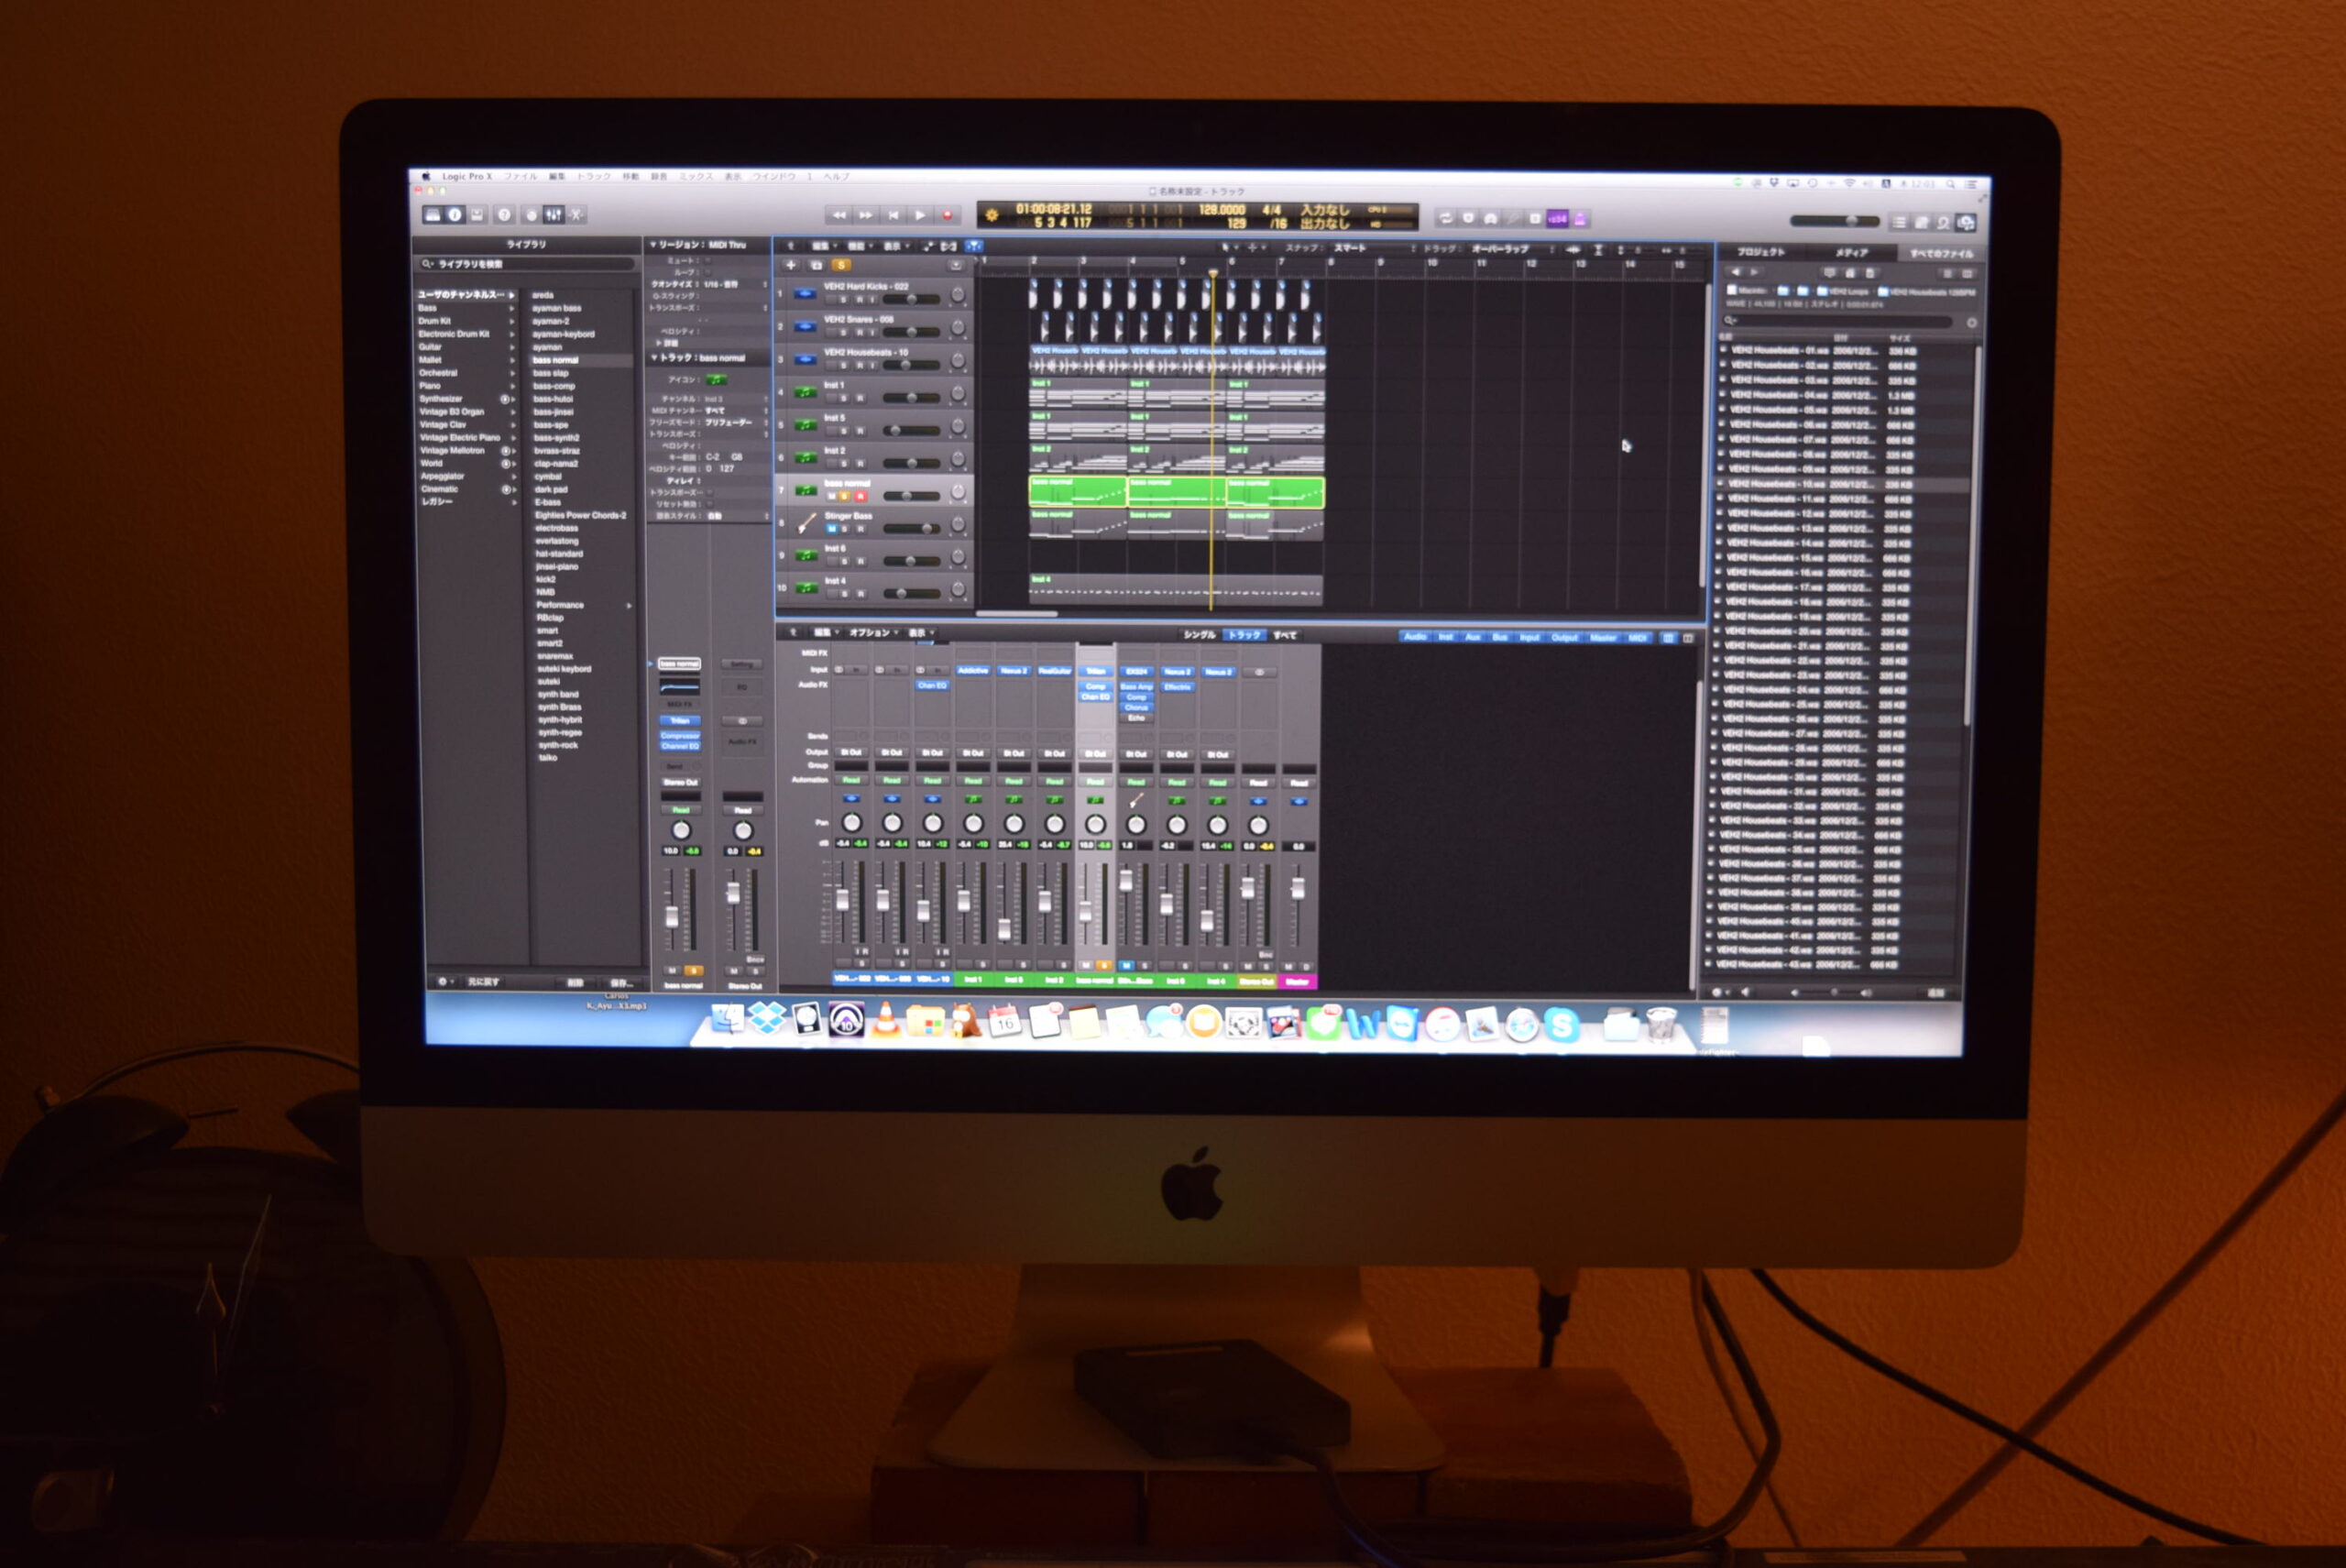Click the Stinger Bass guitar icon
This screenshot has height=1568, width=2346.
pyautogui.click(x=806, y=523)
